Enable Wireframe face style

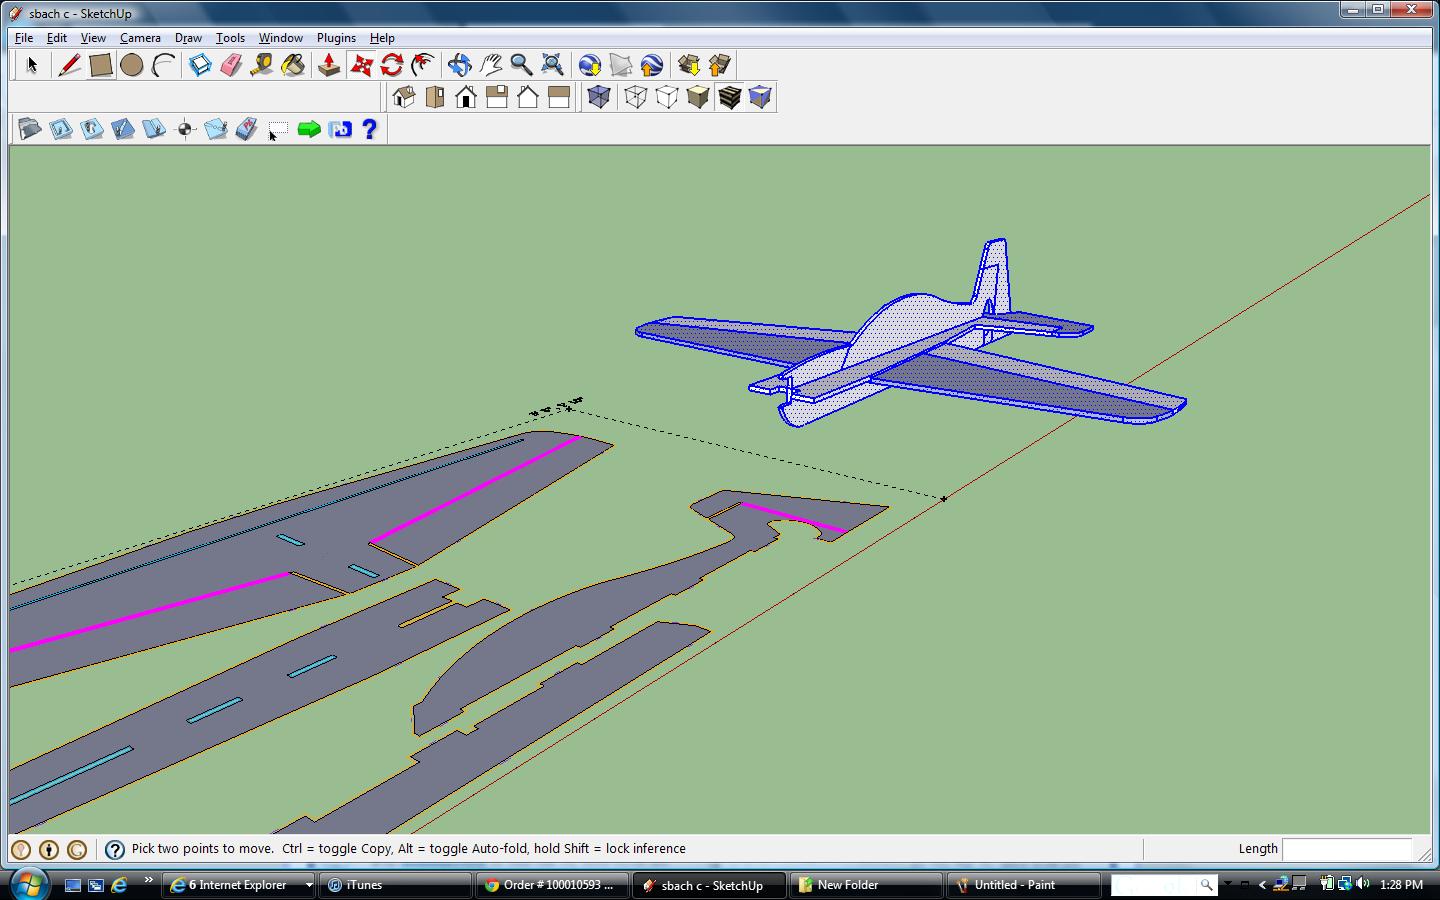[635, 98]
